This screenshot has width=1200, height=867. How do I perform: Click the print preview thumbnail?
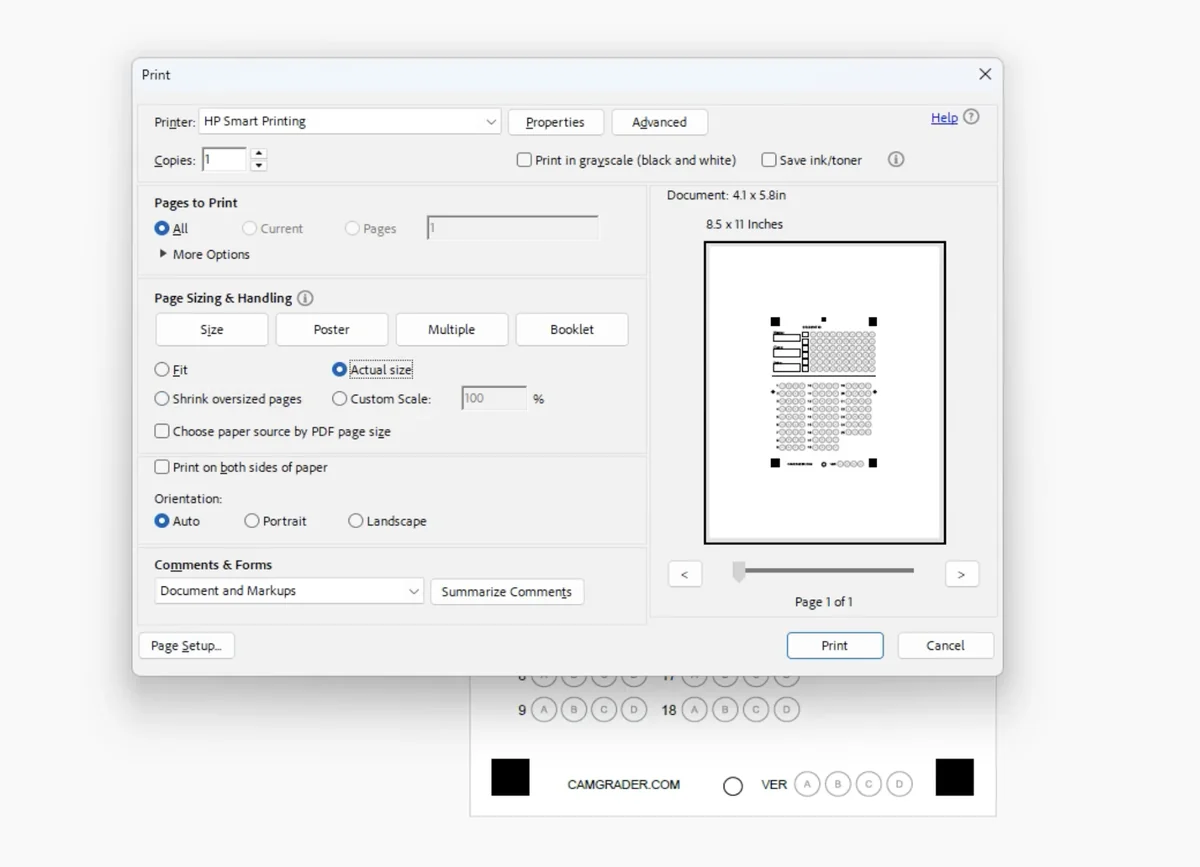click(x=825, y=393)
